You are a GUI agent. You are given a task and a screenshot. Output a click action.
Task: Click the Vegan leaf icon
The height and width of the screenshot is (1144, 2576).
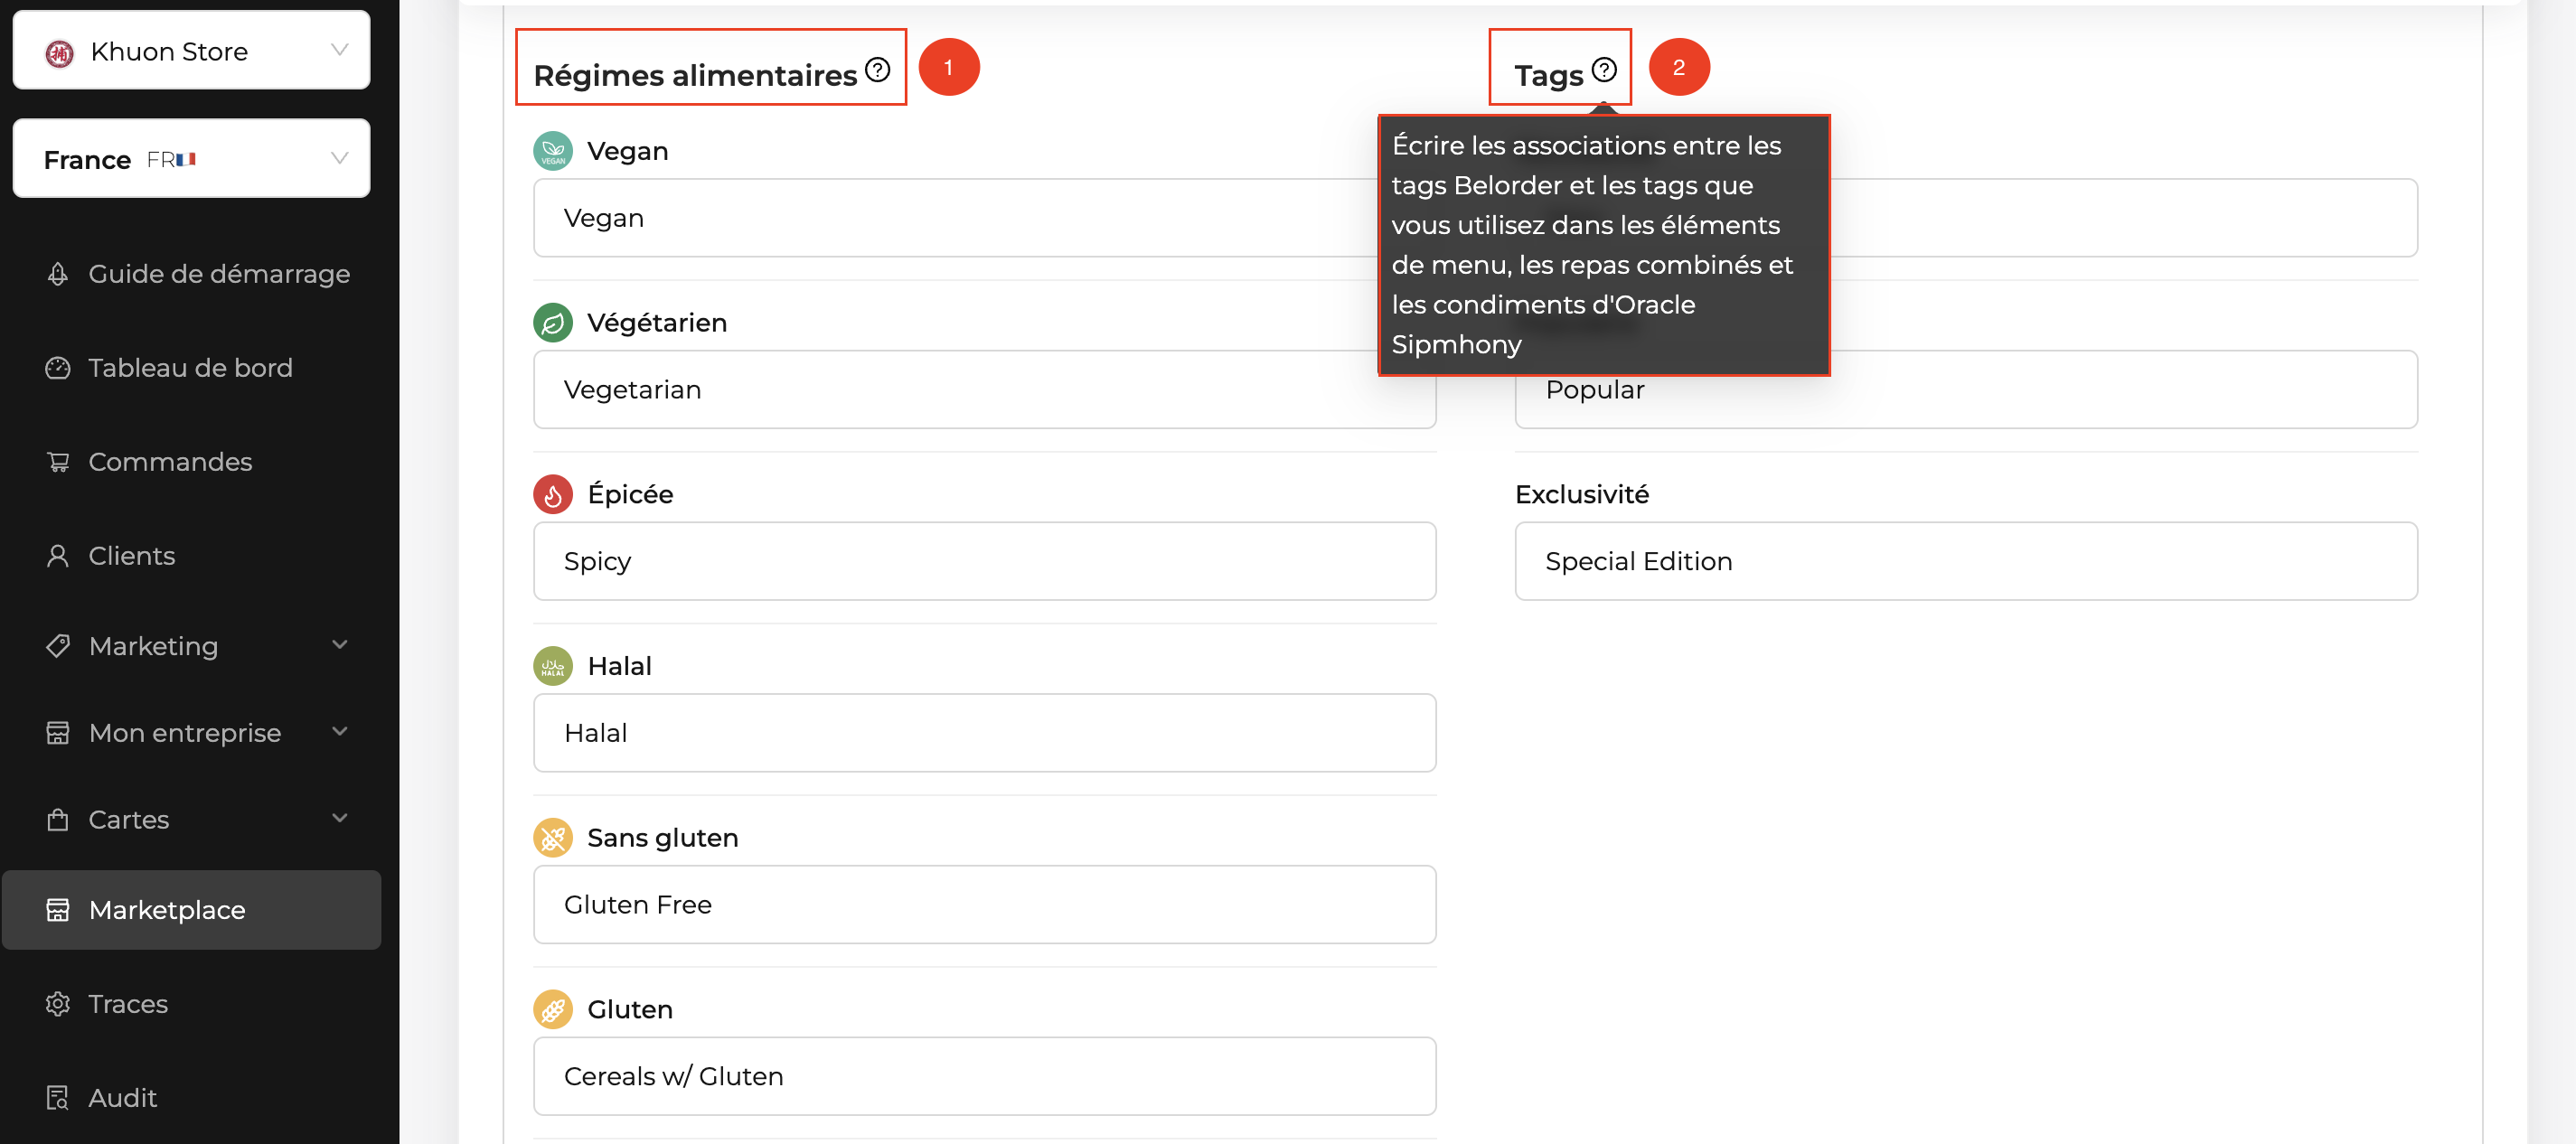553,151
